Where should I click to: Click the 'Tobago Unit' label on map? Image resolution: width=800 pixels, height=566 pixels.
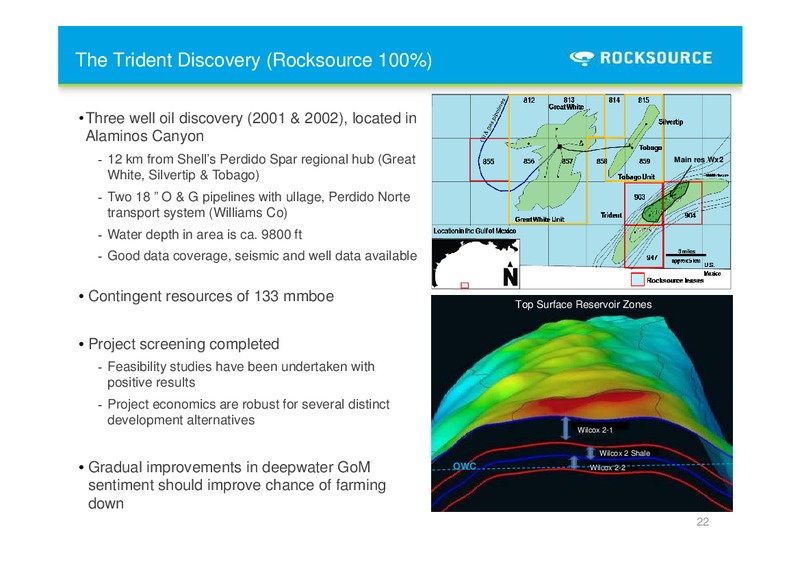pos(636,177)
